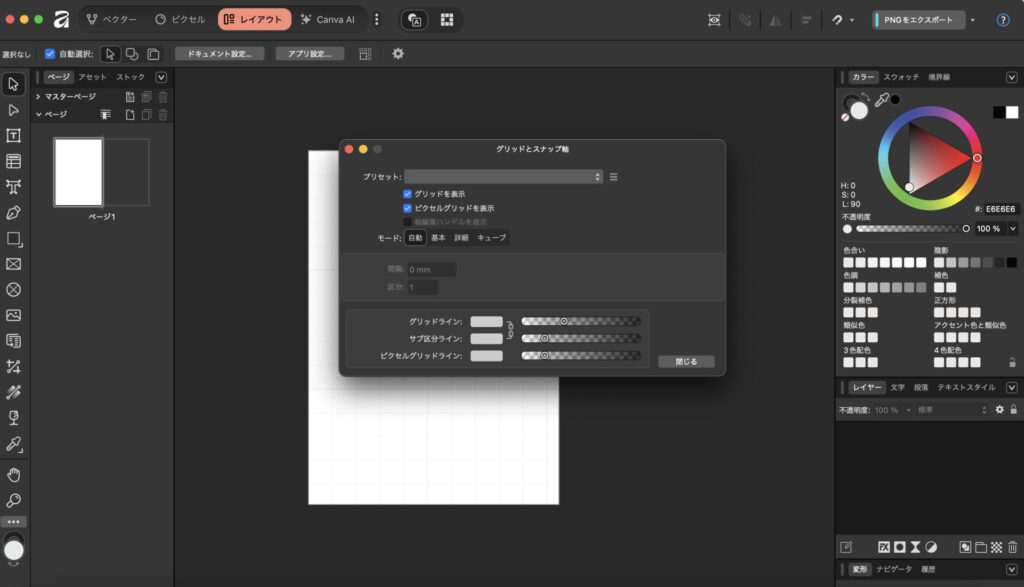Uncheck グリッドを表示 checkbox
1024x587 pixels.
[408, 194]
